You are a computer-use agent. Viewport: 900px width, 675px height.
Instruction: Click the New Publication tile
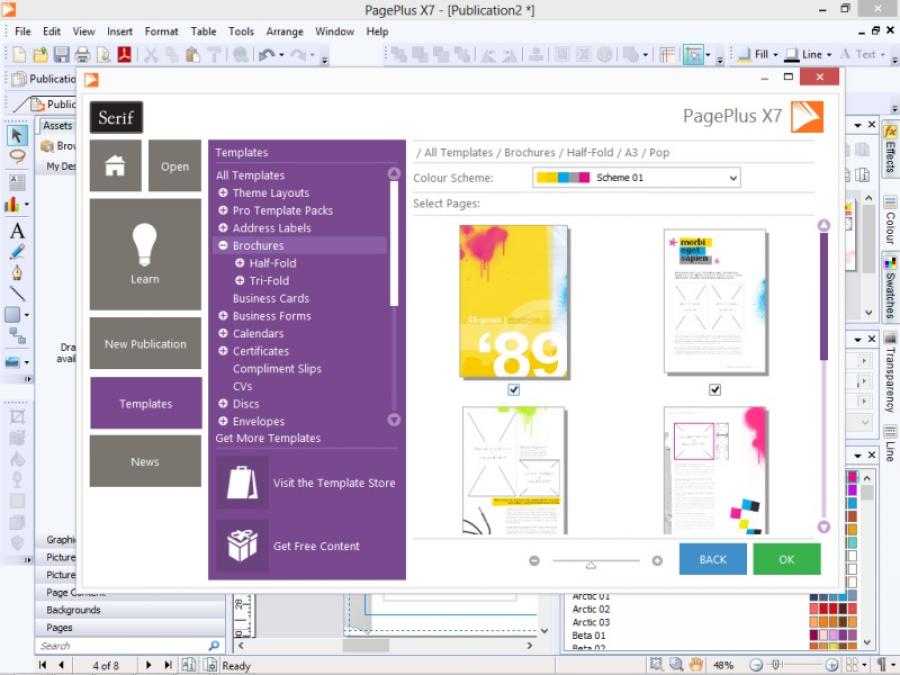tap(145, 343)
